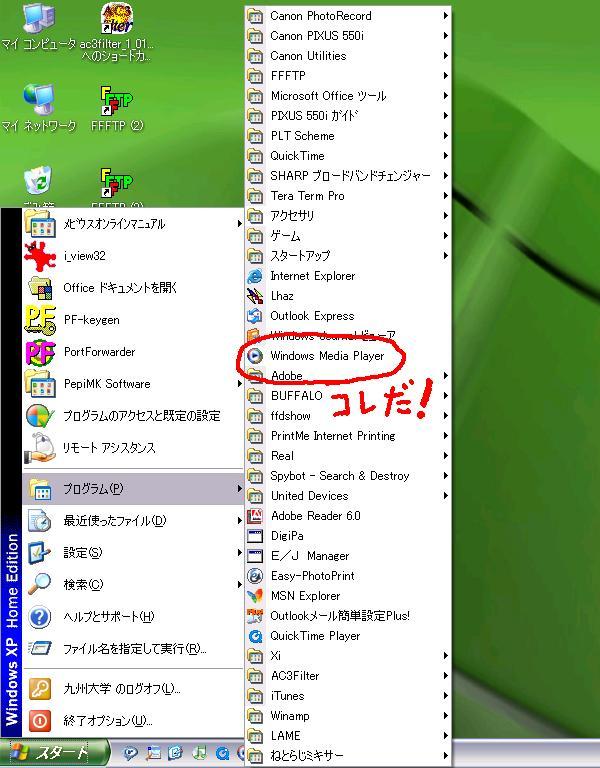
Task: Expand アクセサリ submenu arrow
Action: click(x=445, y=216)
